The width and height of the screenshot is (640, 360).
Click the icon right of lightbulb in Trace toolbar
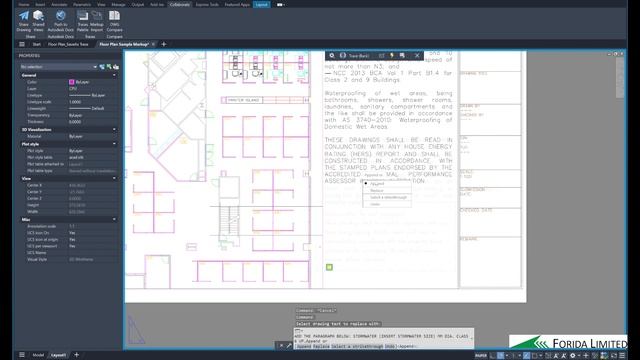[402, 56]
